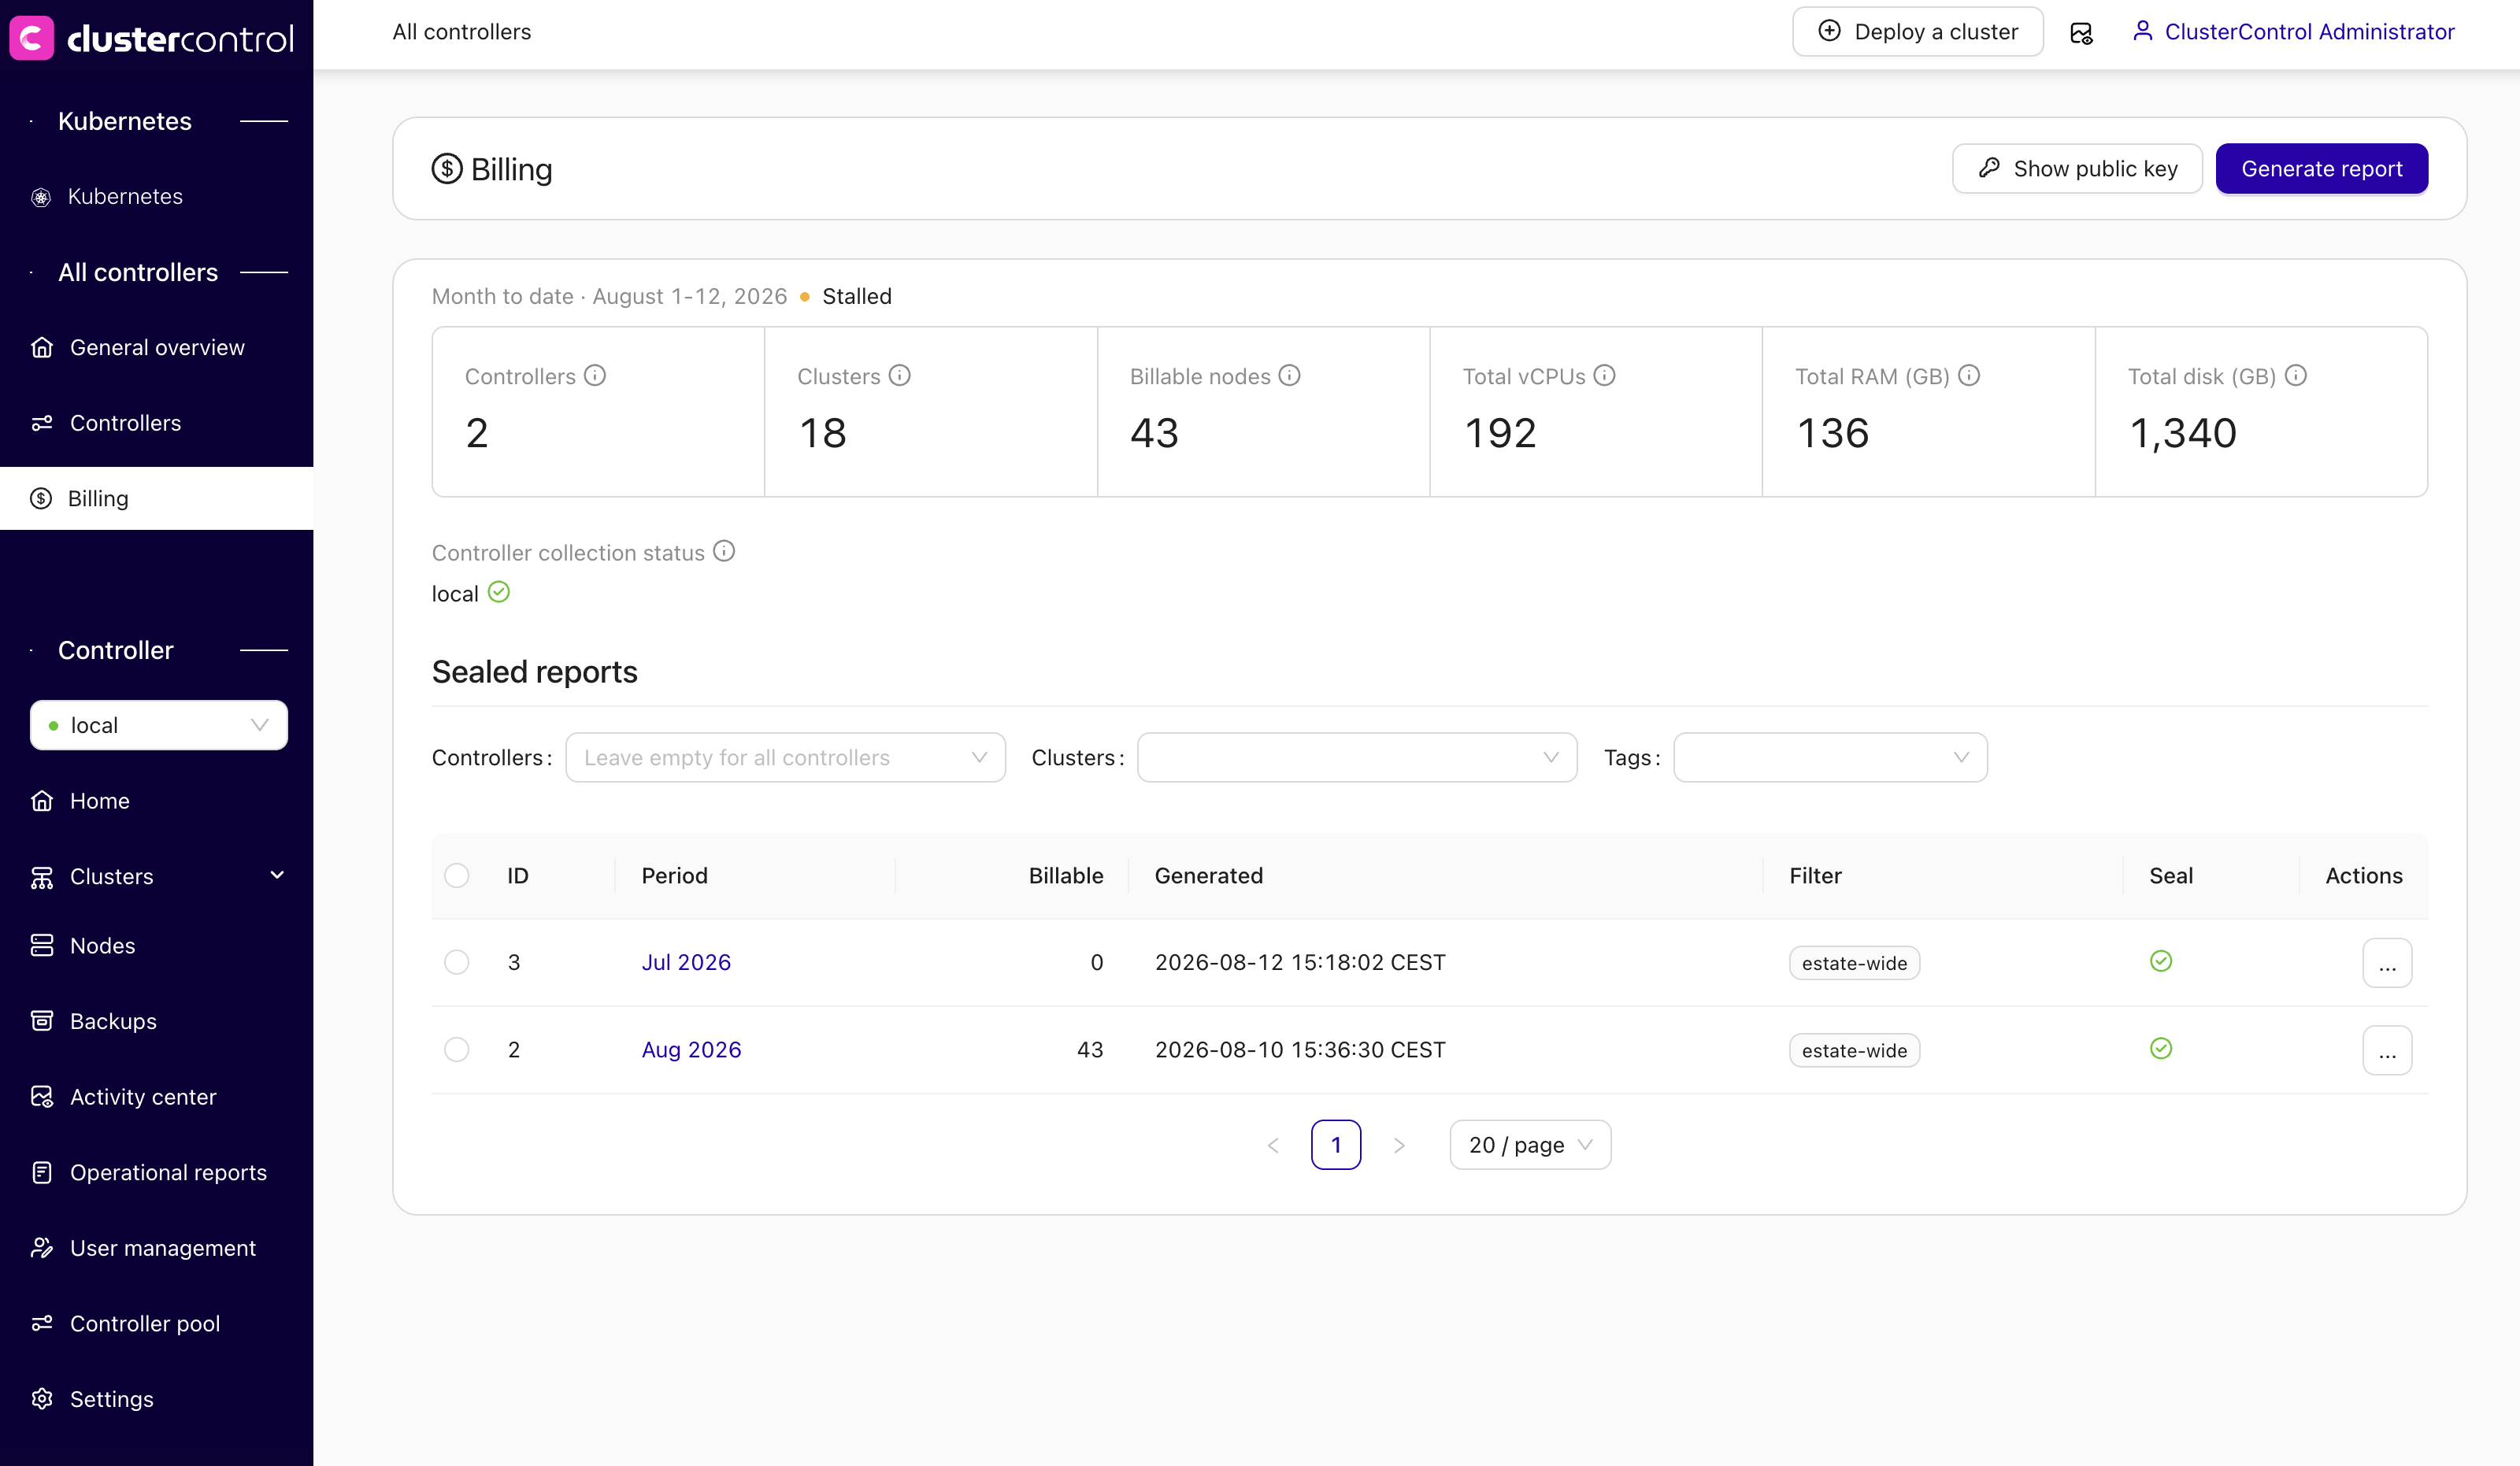Open the Aug 2026 report link

click(691, 1050)
